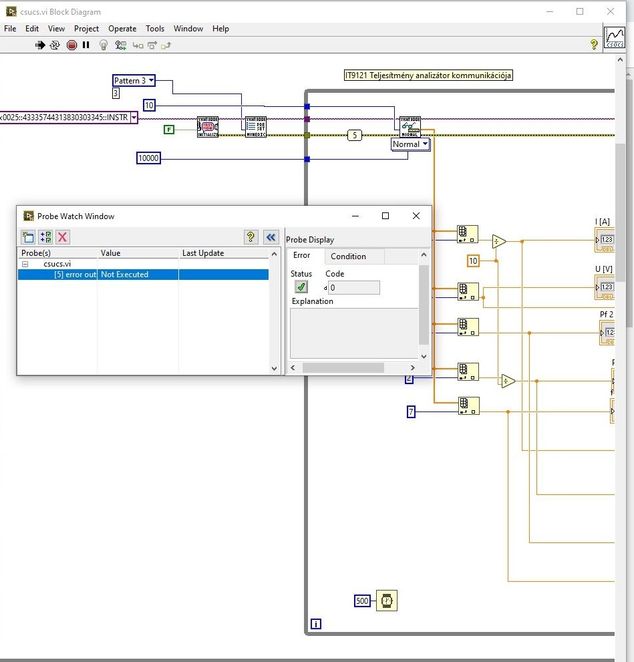Select the 10000 numeric constant
634x662 pixels.
click(x=149, y=158)
